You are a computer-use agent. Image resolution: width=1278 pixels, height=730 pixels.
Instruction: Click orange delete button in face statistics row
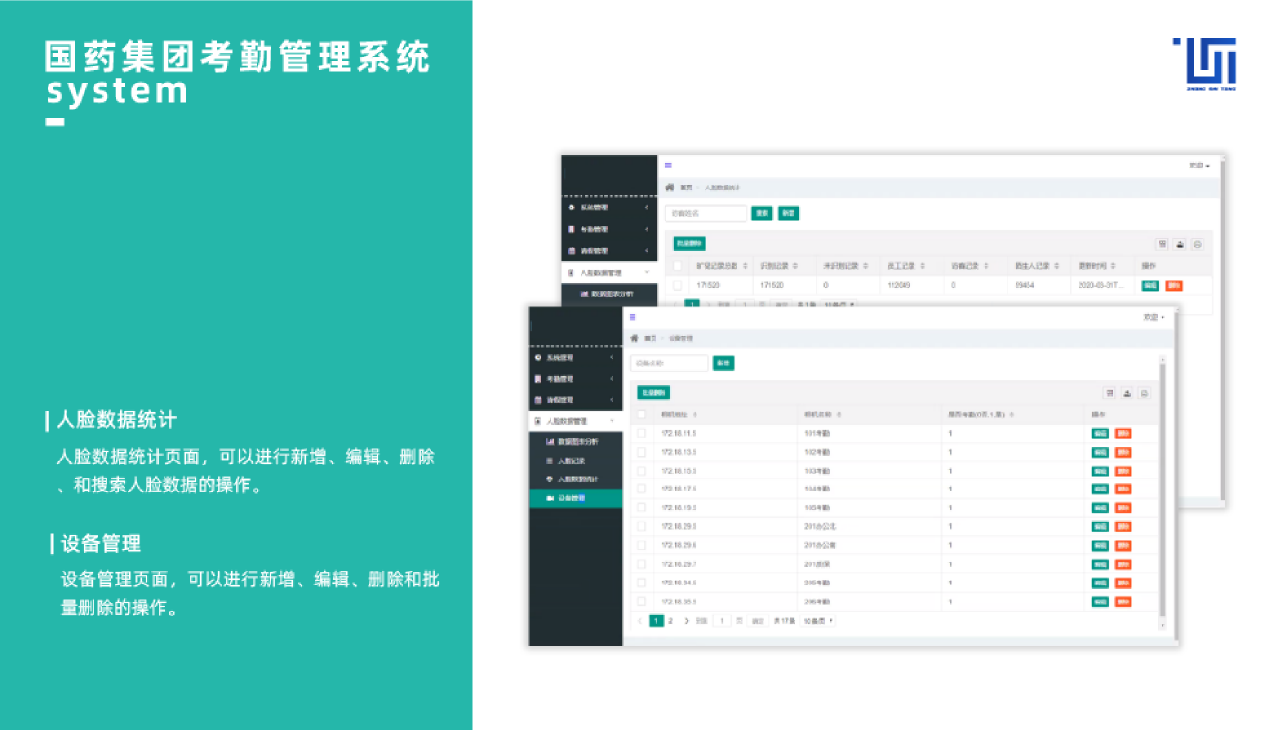point(1173,285)
